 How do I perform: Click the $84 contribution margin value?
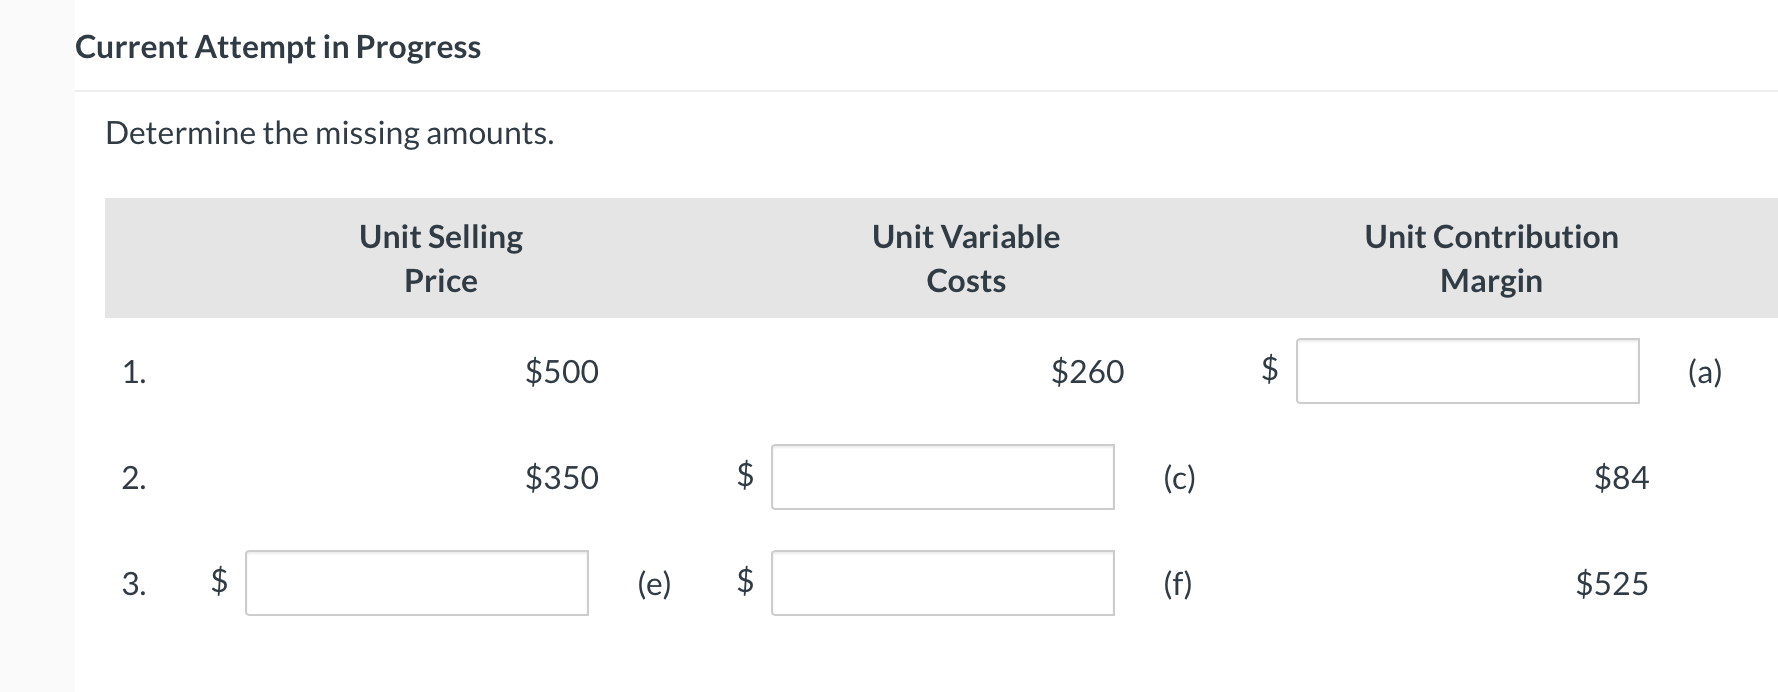[1621, 478]
